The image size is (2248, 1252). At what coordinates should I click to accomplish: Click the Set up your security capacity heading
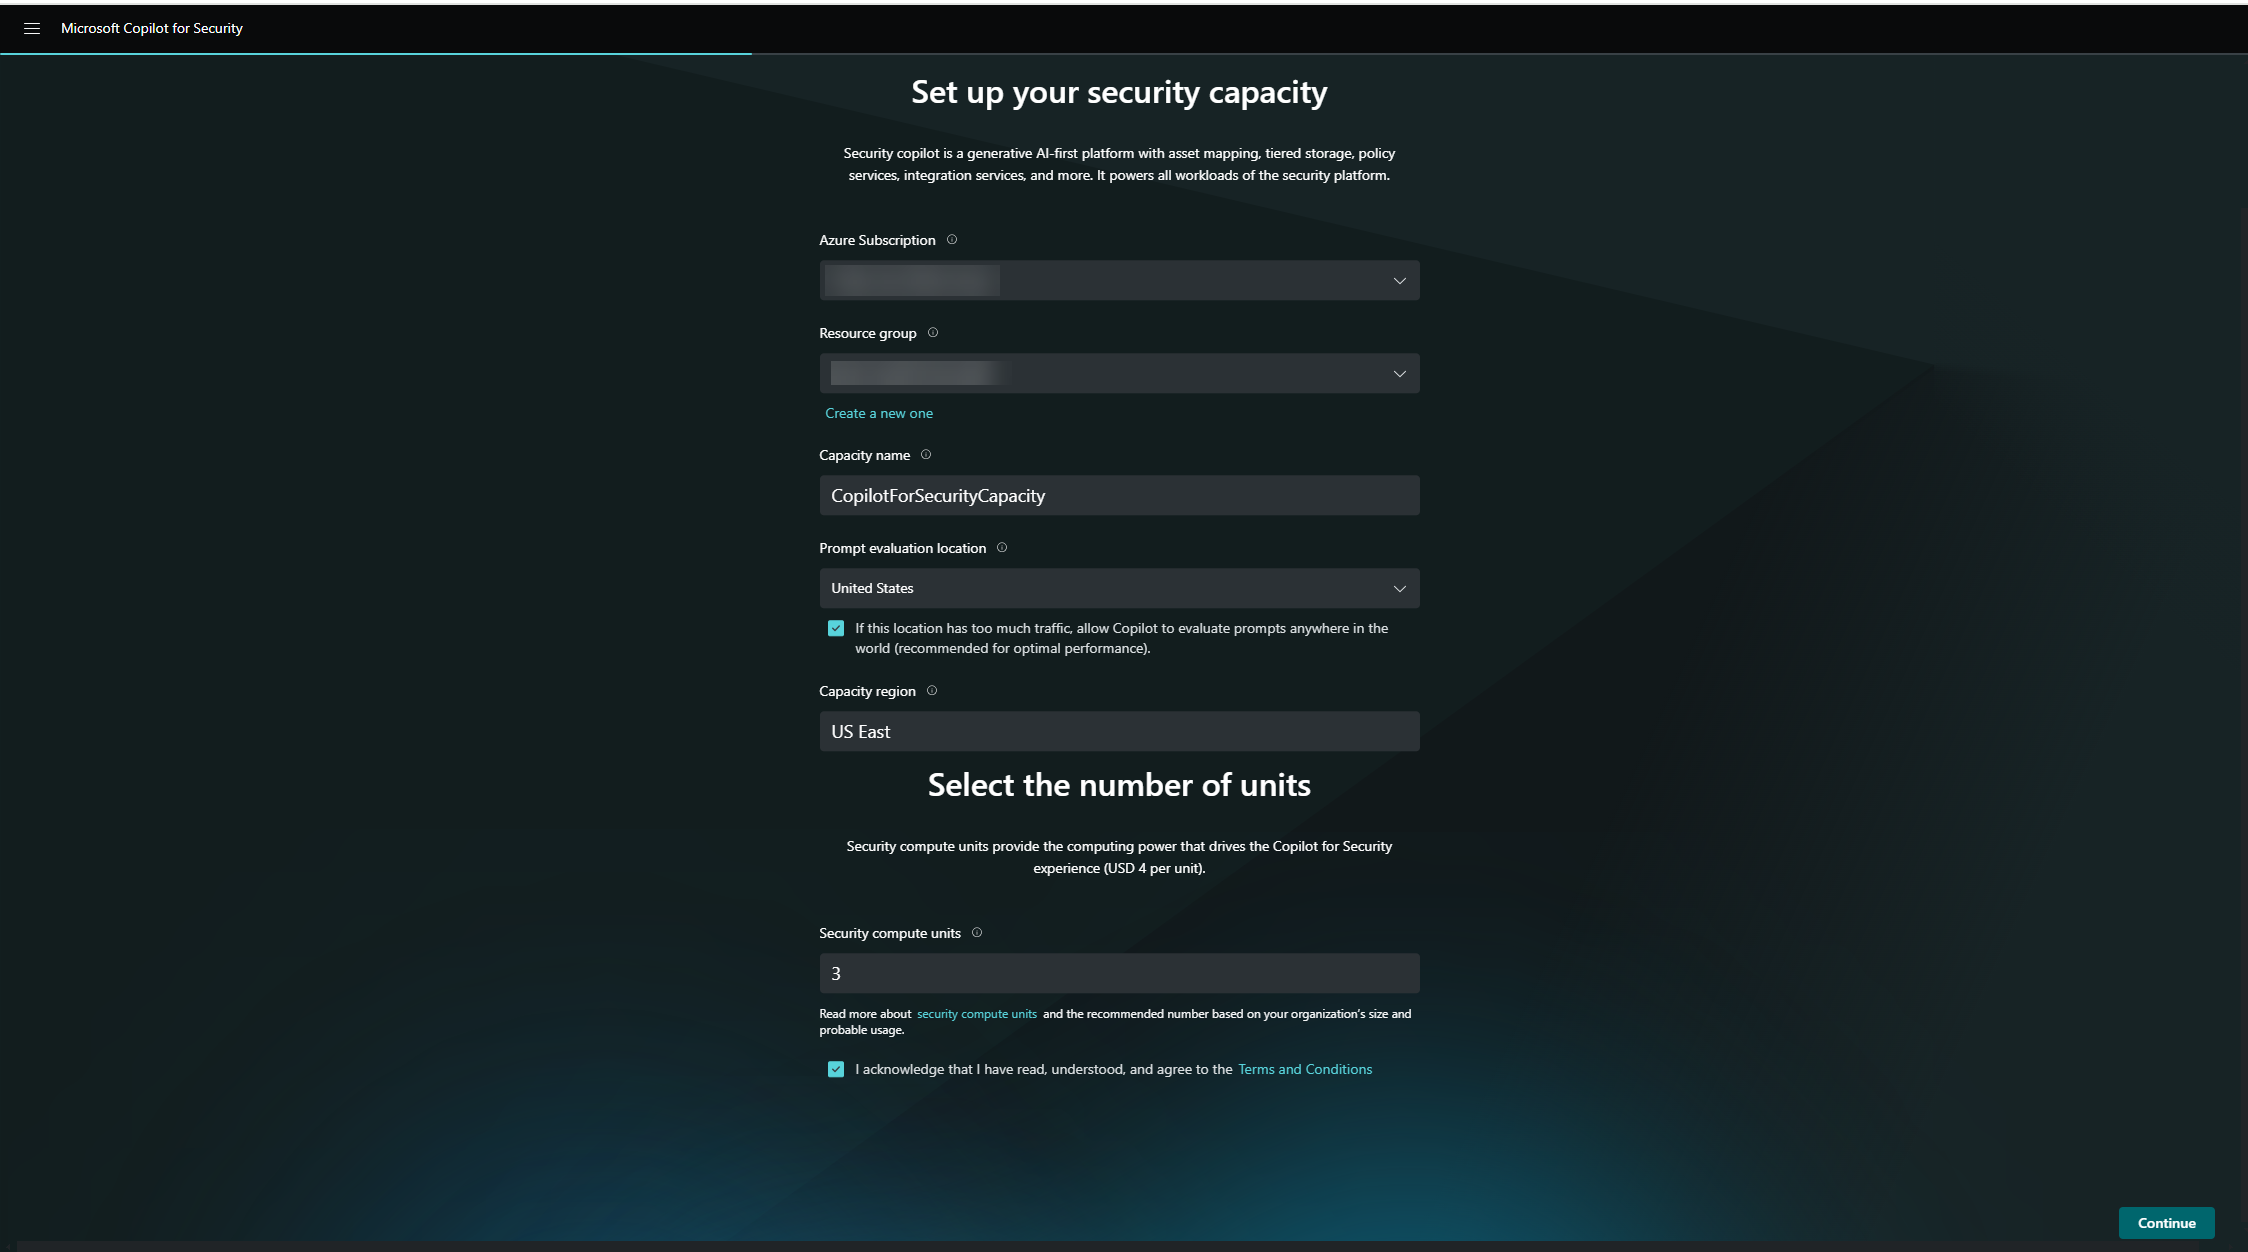click(x=1119, y=92)
